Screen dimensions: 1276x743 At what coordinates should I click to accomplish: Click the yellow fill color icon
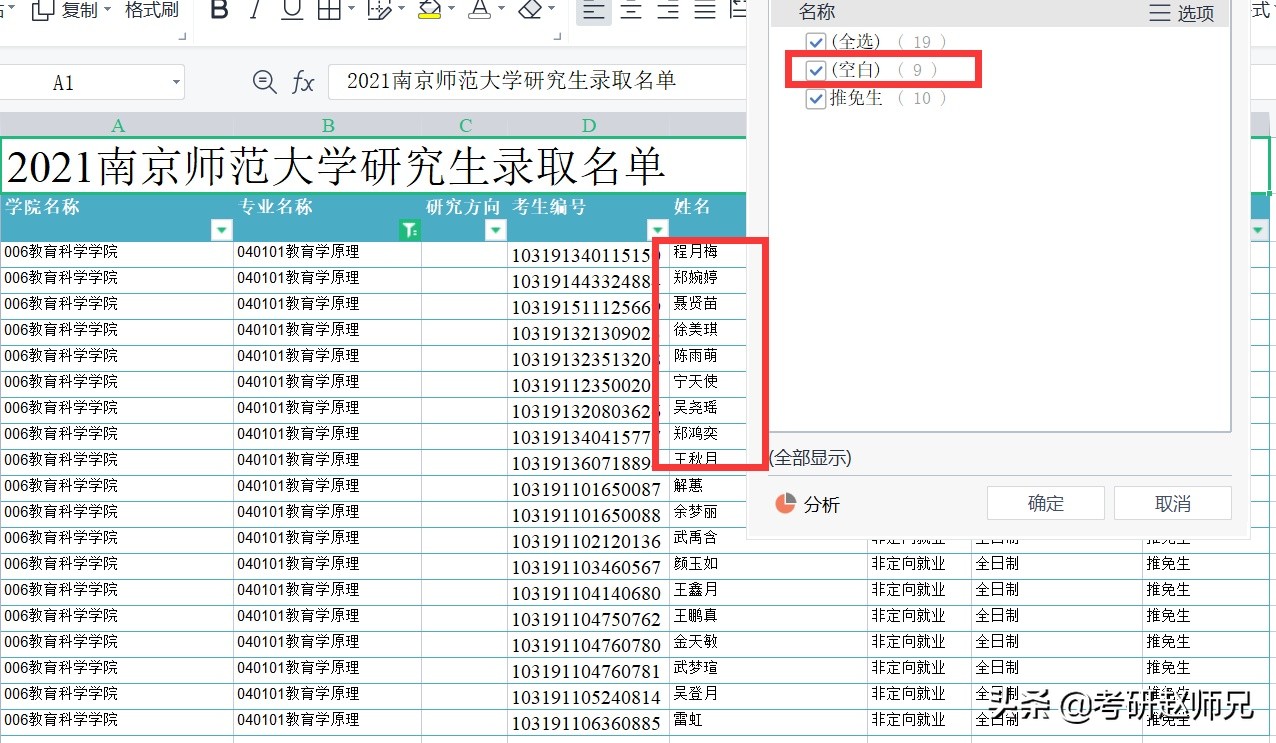[428, 9]
